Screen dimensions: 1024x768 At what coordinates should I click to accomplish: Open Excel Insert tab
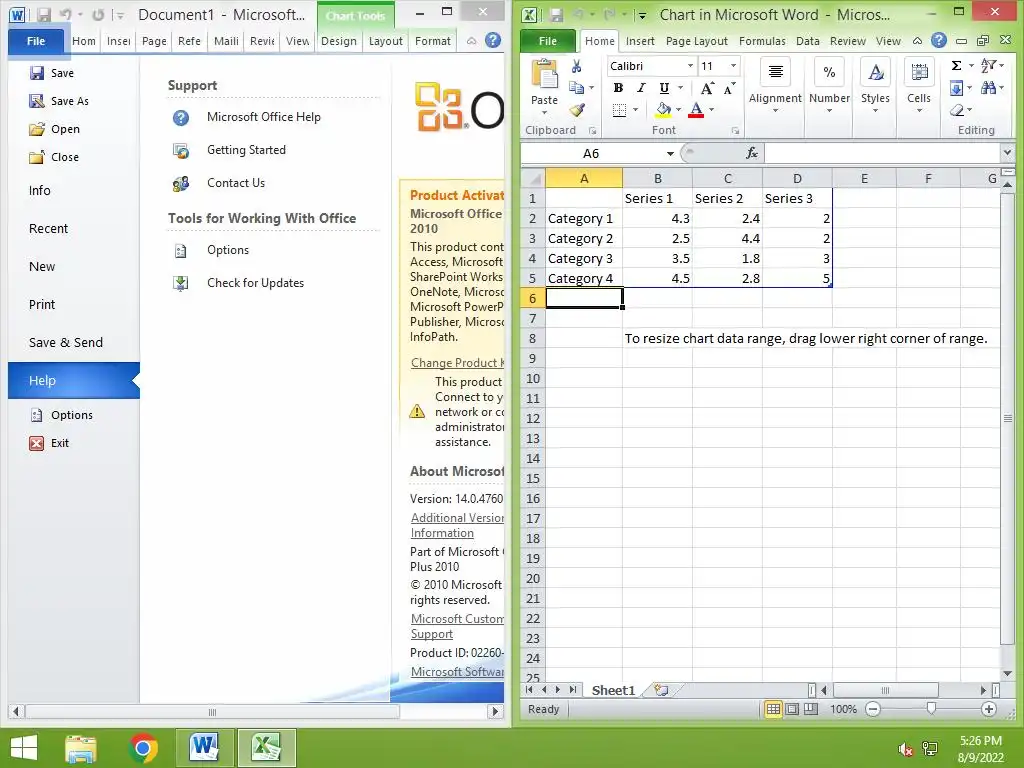pos(640,41)
